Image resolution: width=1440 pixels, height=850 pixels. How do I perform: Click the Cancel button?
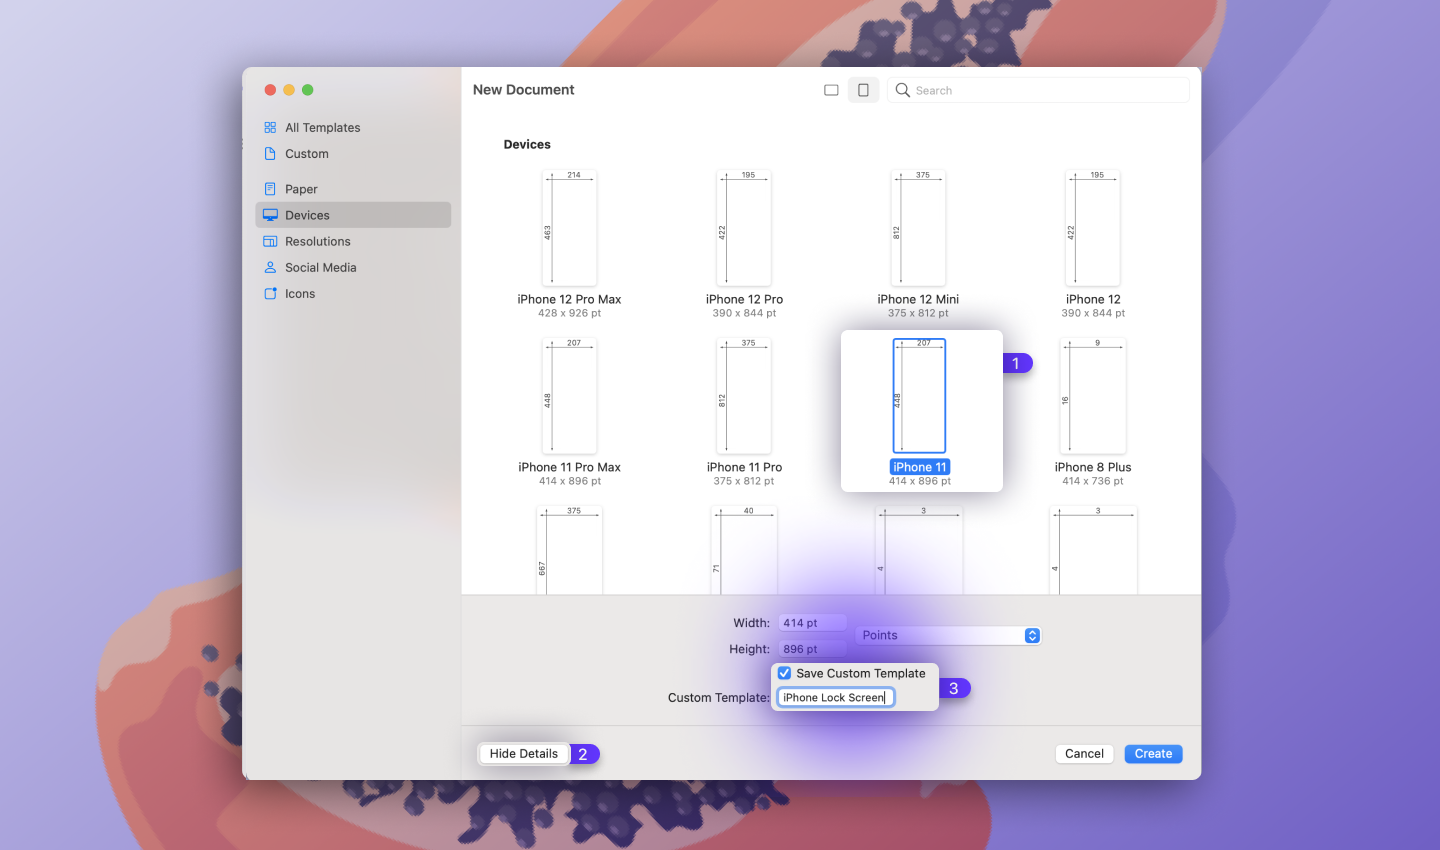point(1084,754)
